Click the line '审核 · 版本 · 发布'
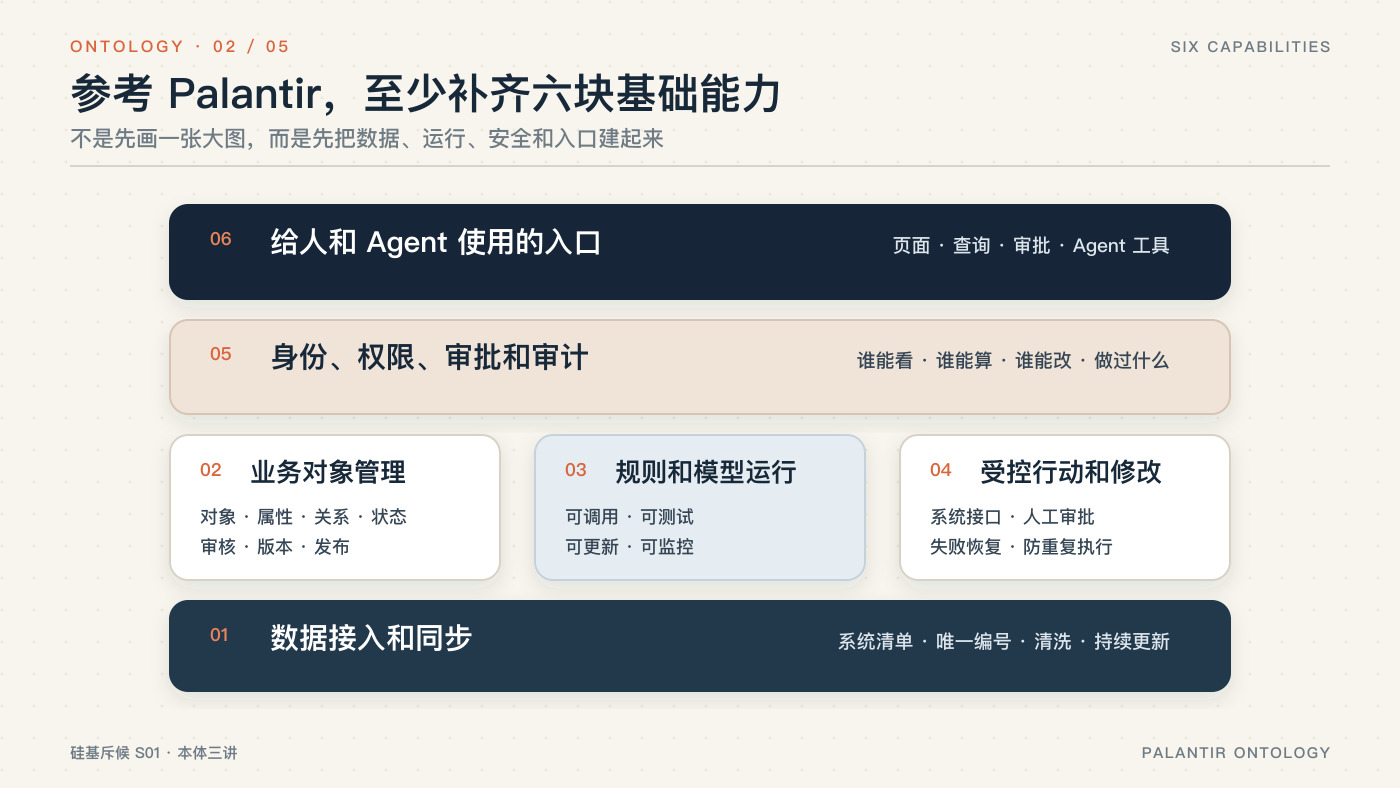The width and height of the screenshot is (1400, 788). pyautogui.click(x=274, y=547)
